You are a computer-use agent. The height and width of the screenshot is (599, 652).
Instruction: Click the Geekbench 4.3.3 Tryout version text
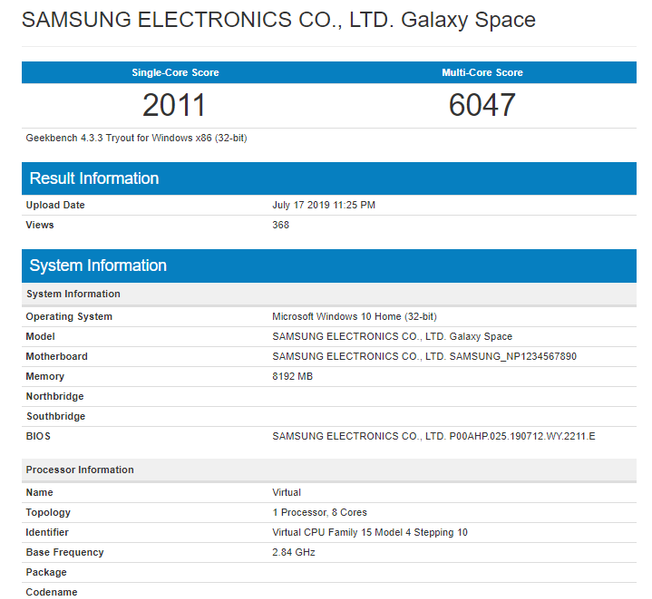click(x=136, y=138)
